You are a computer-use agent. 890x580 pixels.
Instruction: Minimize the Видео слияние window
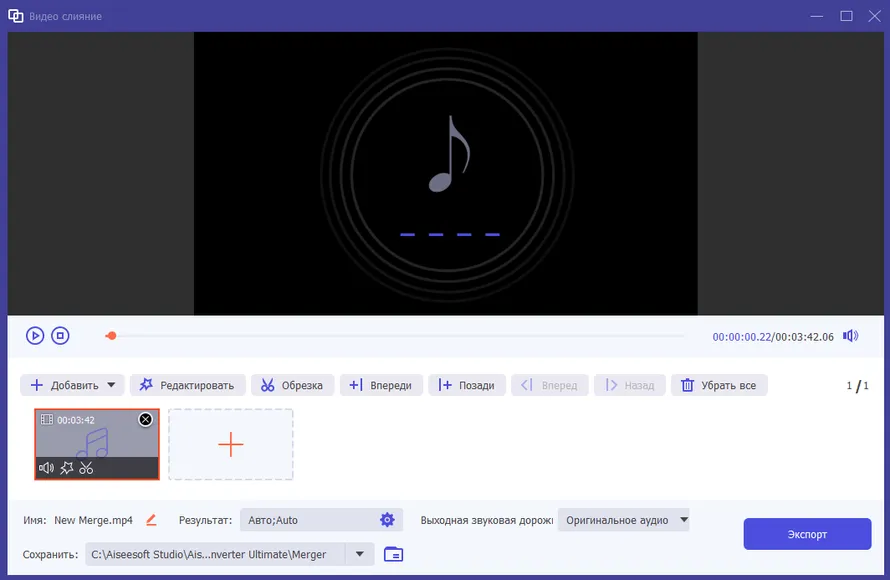click(817, 16)
